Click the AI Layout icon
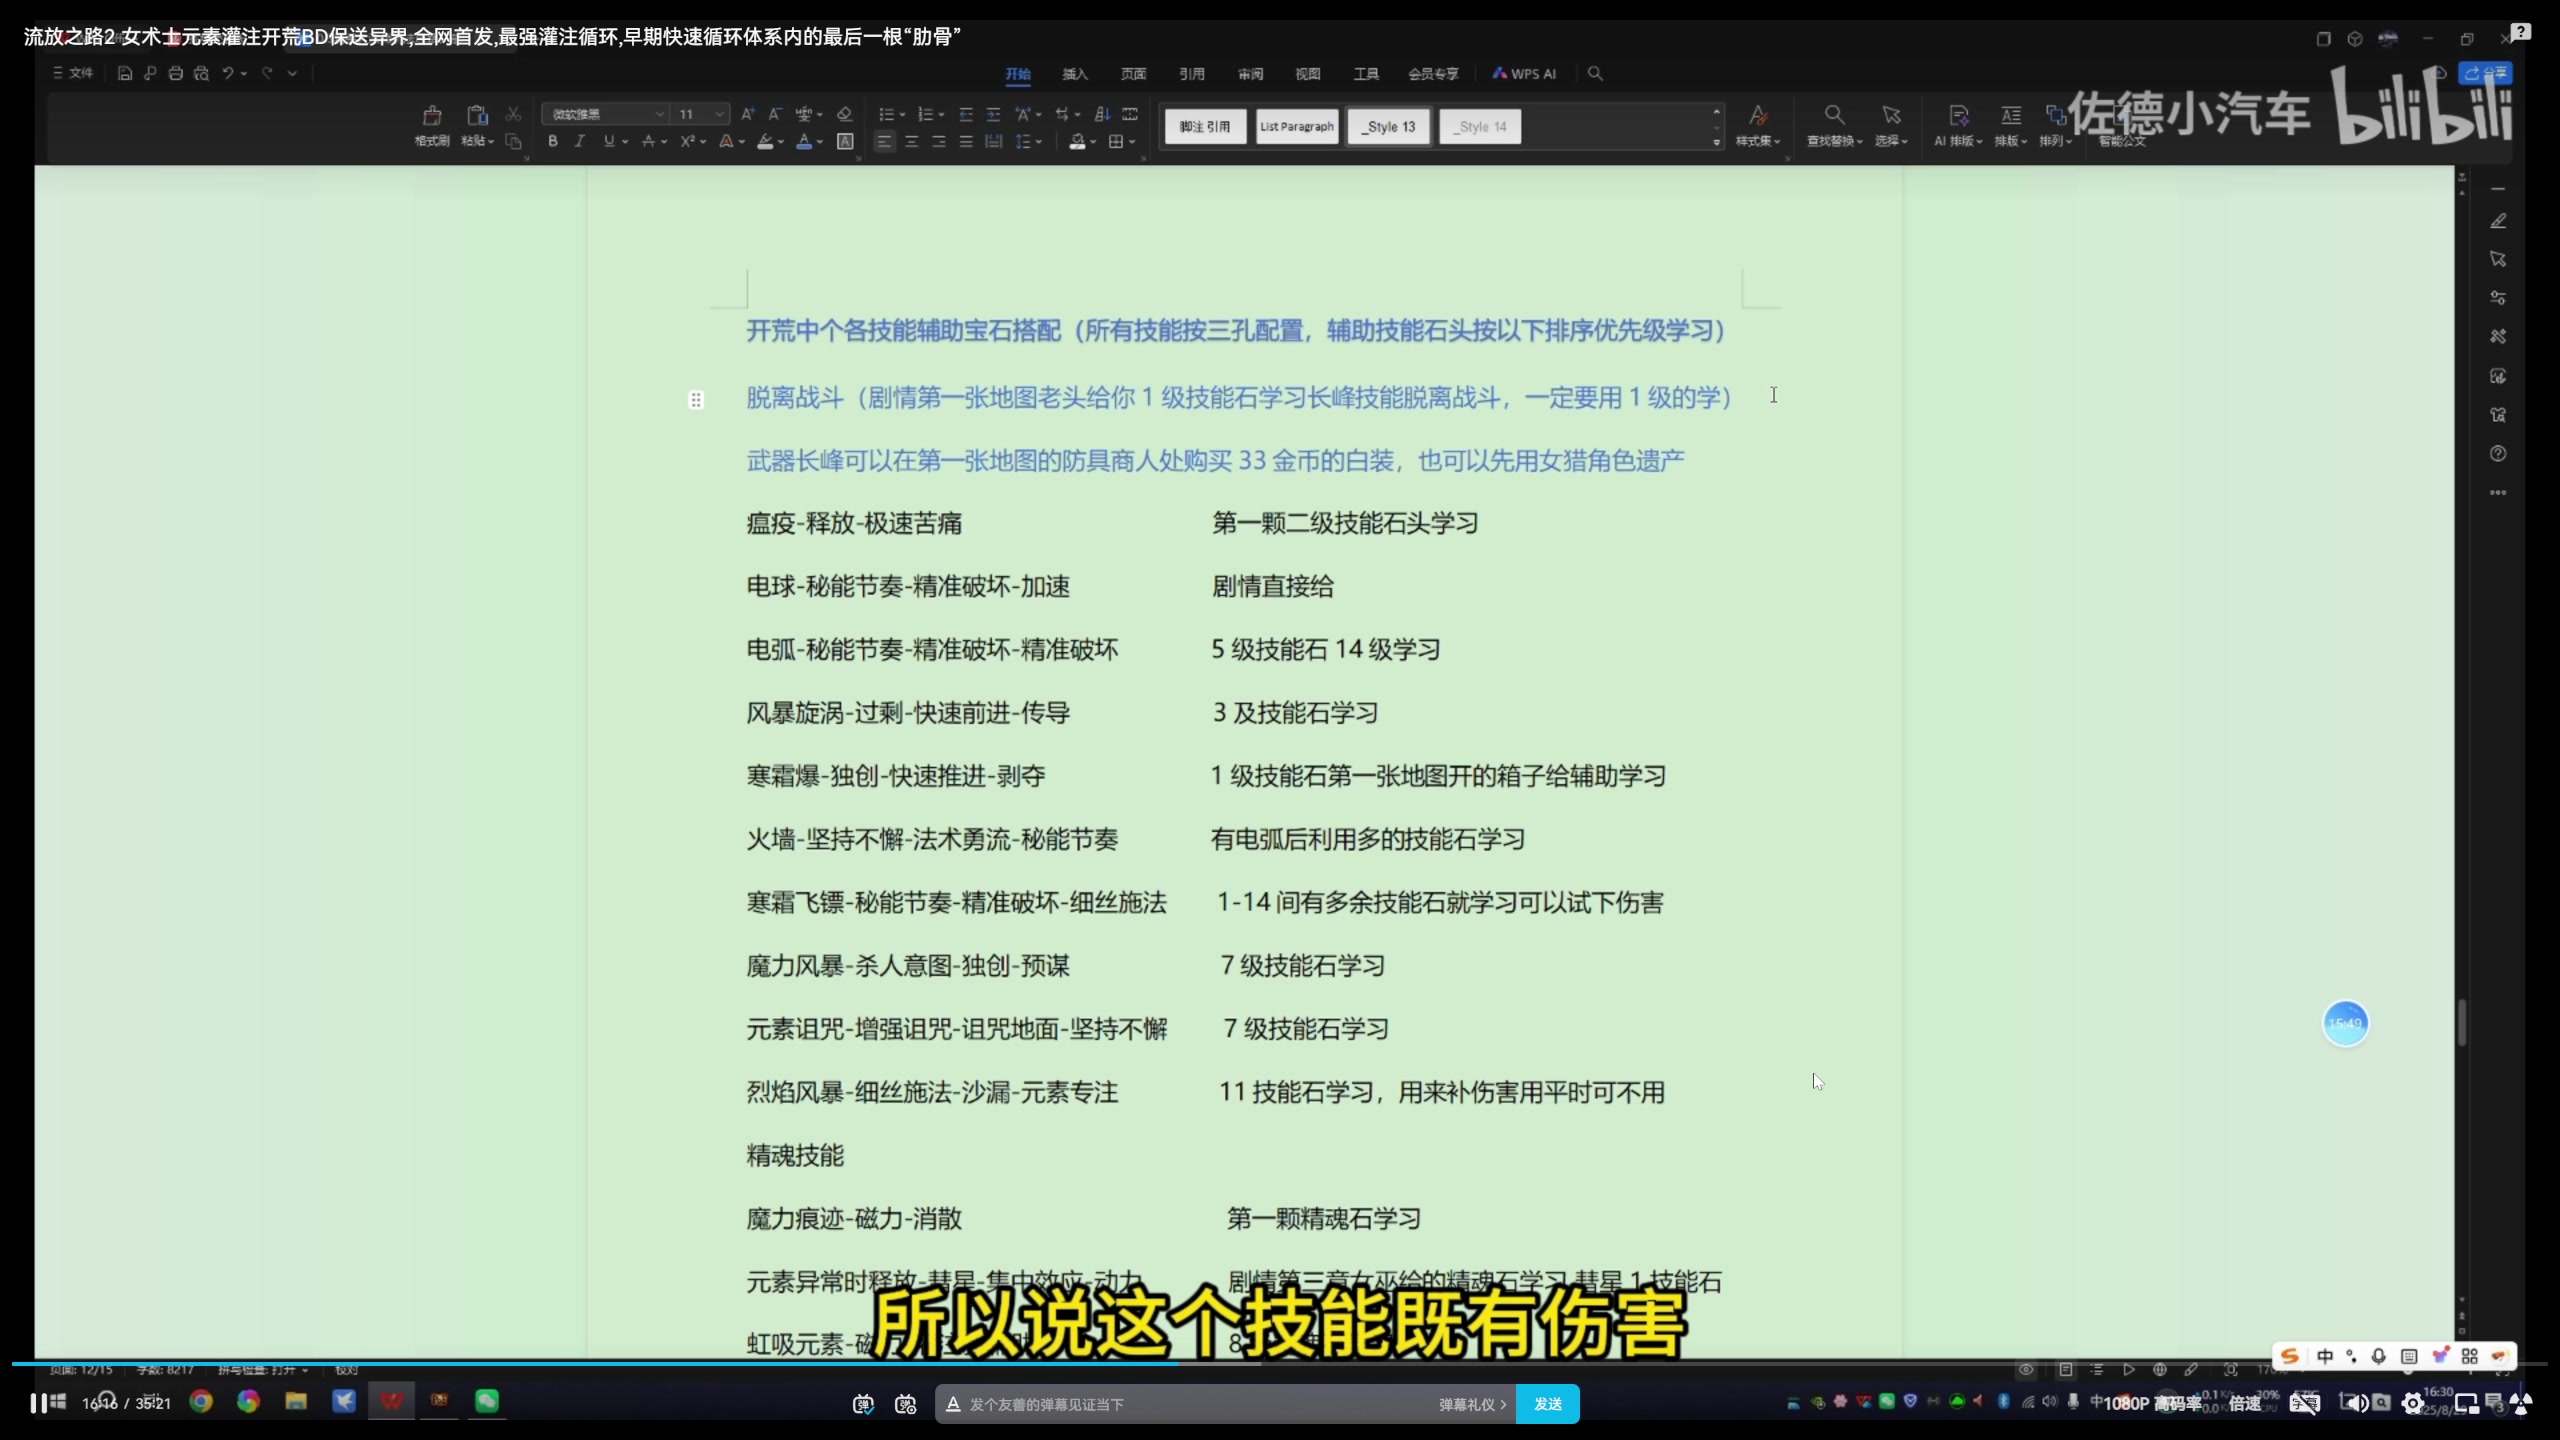The image size is (2560, 1440). click(1958, 115)
